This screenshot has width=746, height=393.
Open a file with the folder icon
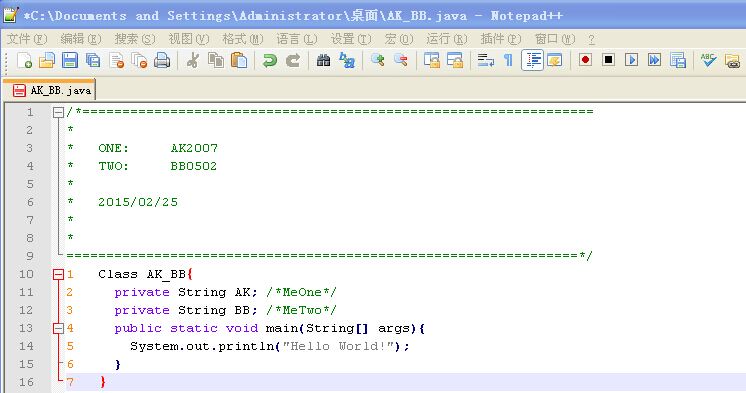[x=47, y=60]
